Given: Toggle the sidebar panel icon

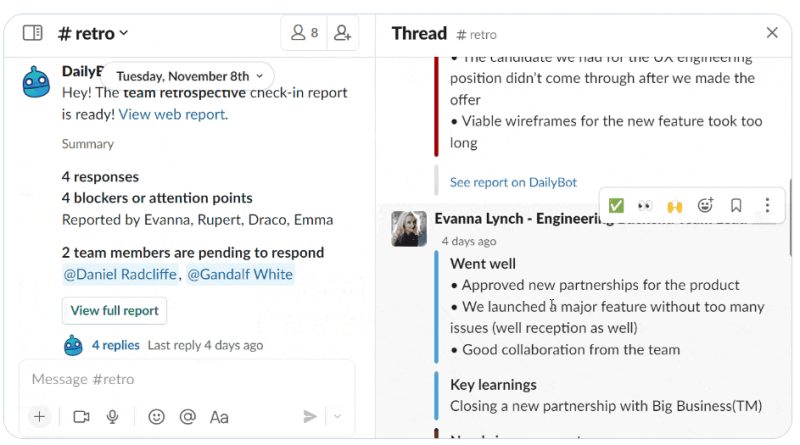Looking at the screenshot, I should (33, 33).
